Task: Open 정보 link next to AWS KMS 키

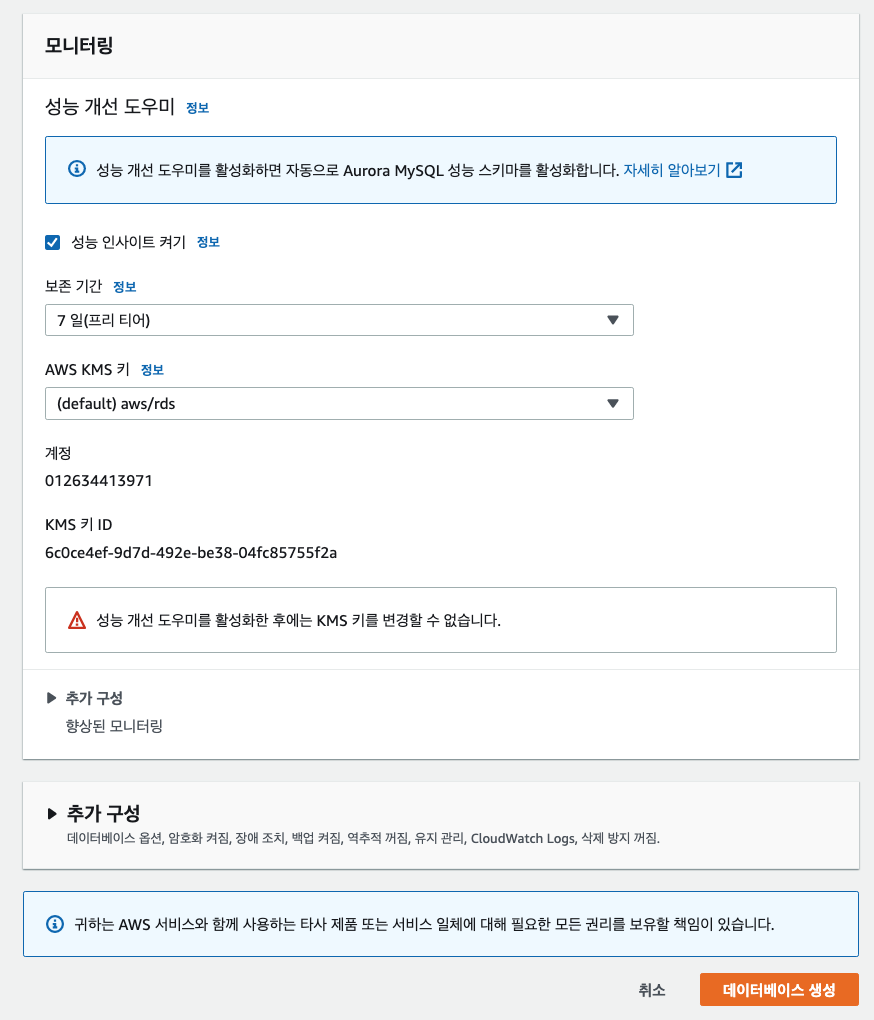Action: coord(152,370)
